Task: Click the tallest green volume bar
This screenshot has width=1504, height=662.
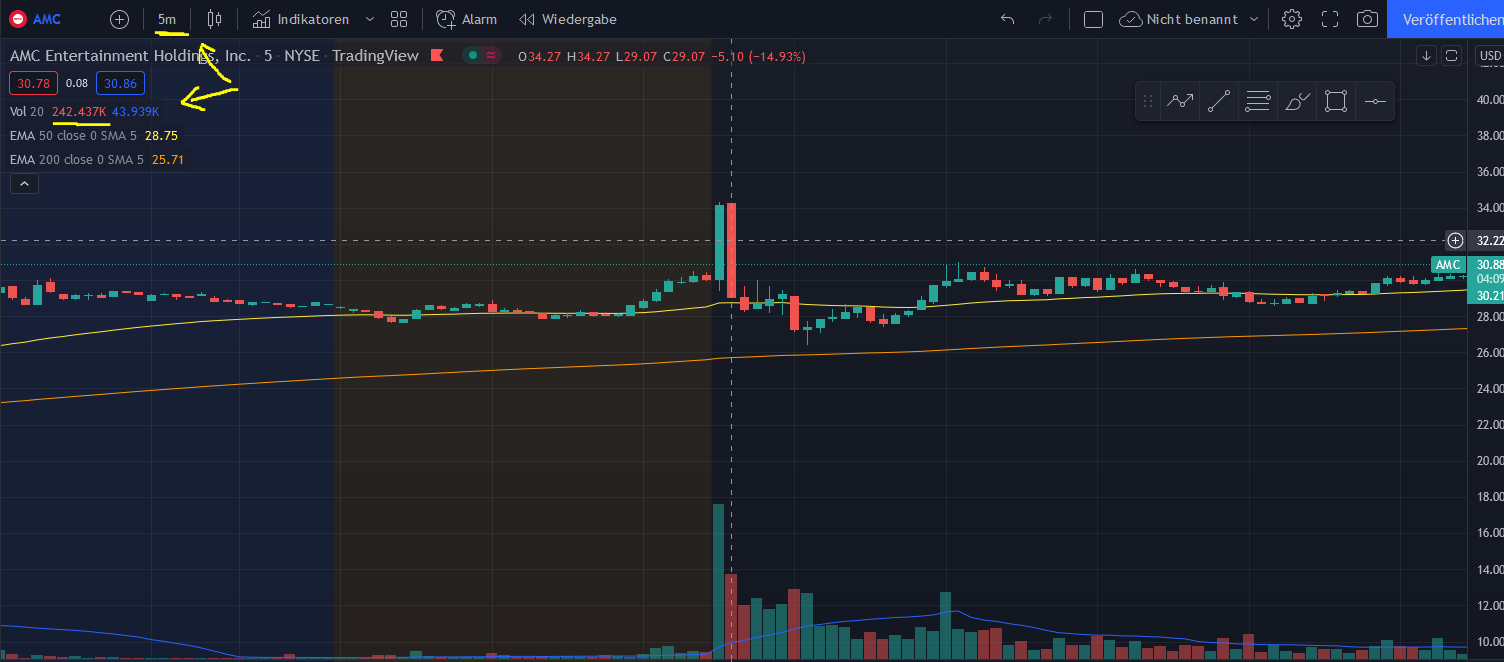Action: [718, 582]
